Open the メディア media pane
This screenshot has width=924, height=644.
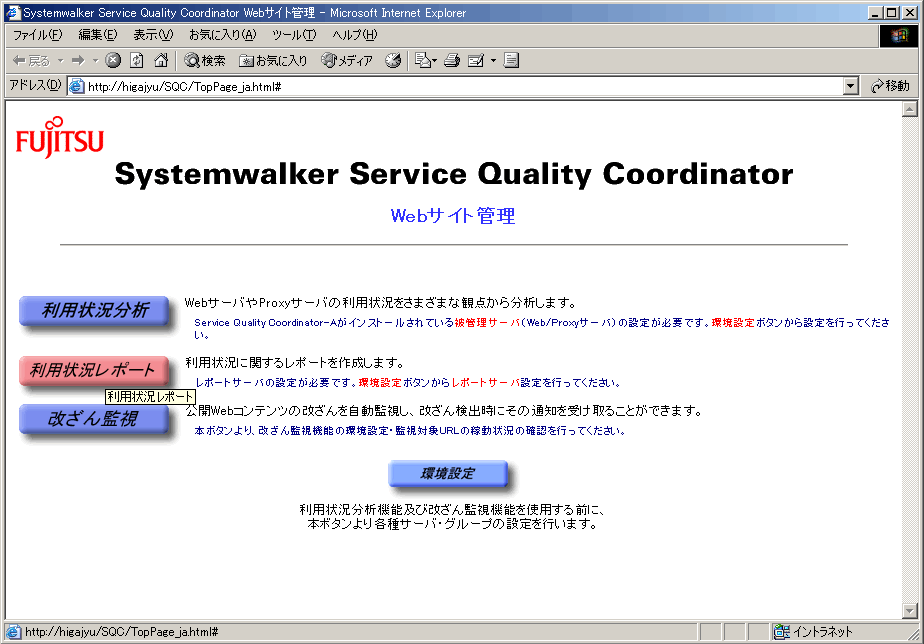(347, 61)
